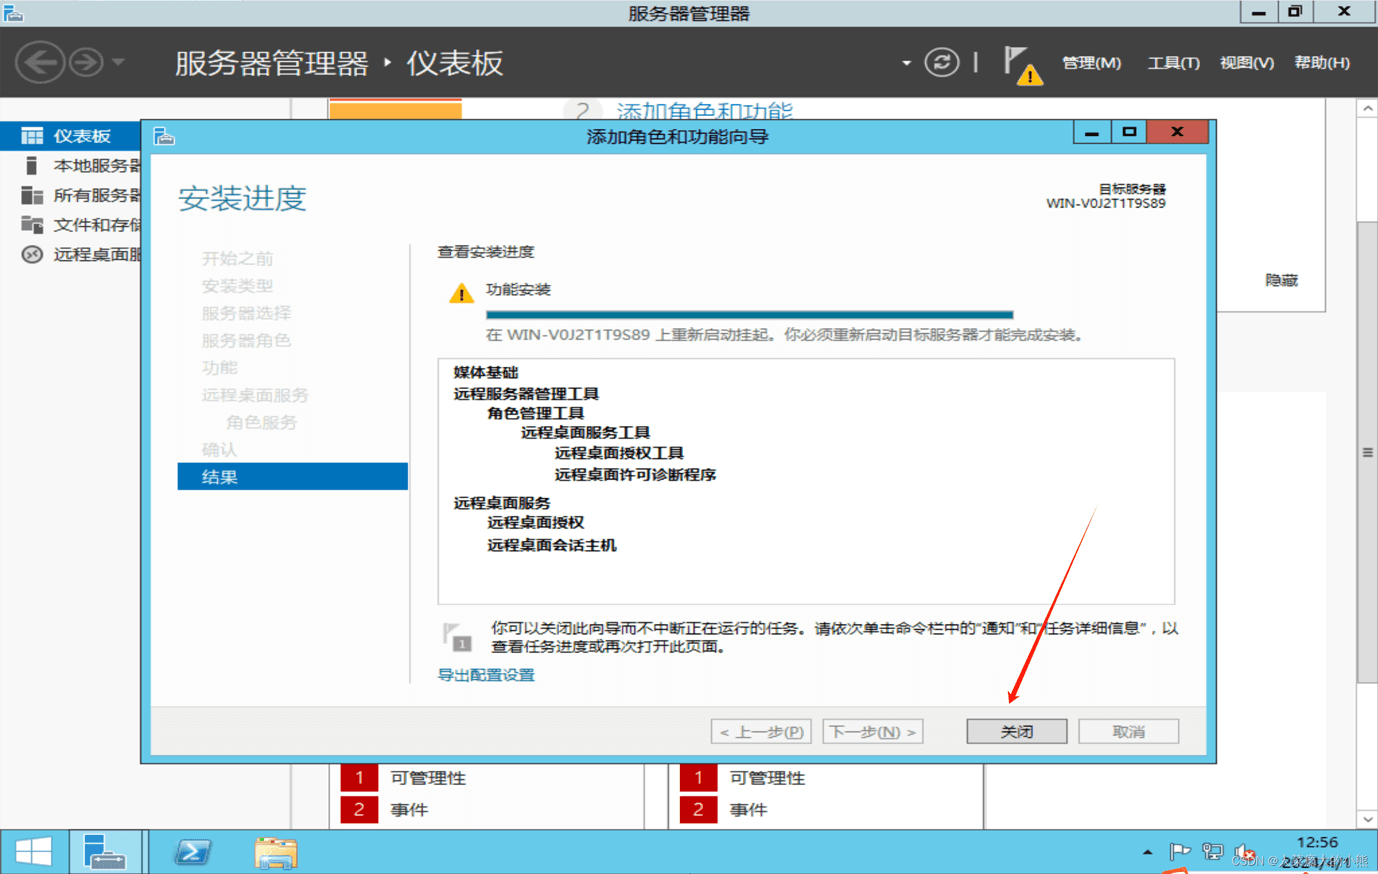Click the back navigation arrow
Viewport: 1378px width, 874px height.
click(x=40, y=62)
